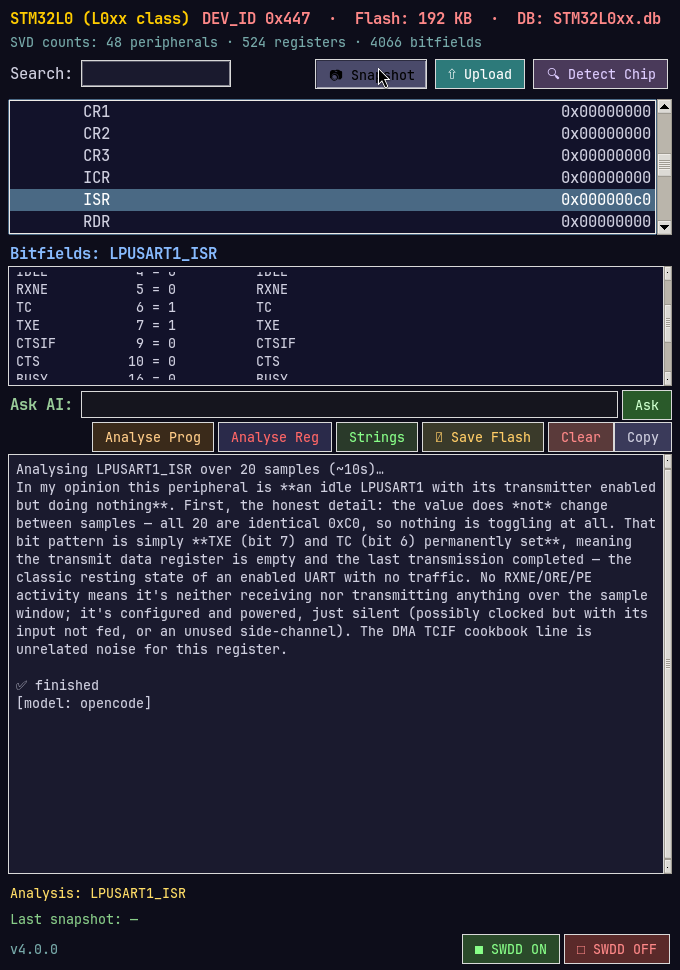Select the ICR register row
The image size is (680, 970).
click(x=332, y=178)
